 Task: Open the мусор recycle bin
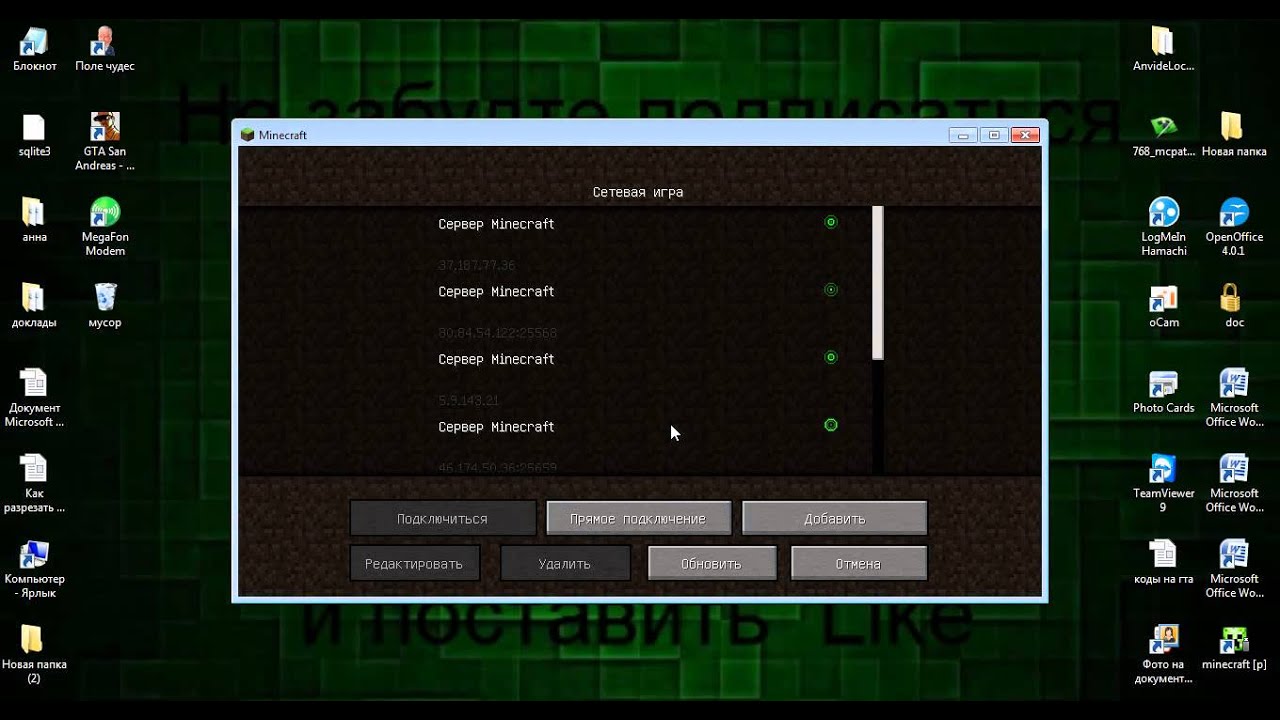pyautogui.click(x=104, y=306)
